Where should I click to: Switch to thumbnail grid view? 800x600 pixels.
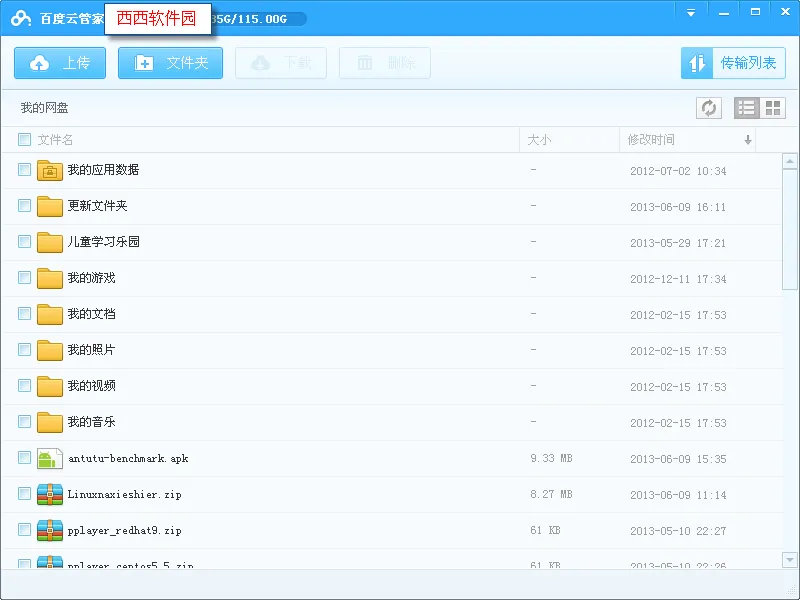click(x=771, y=108)
